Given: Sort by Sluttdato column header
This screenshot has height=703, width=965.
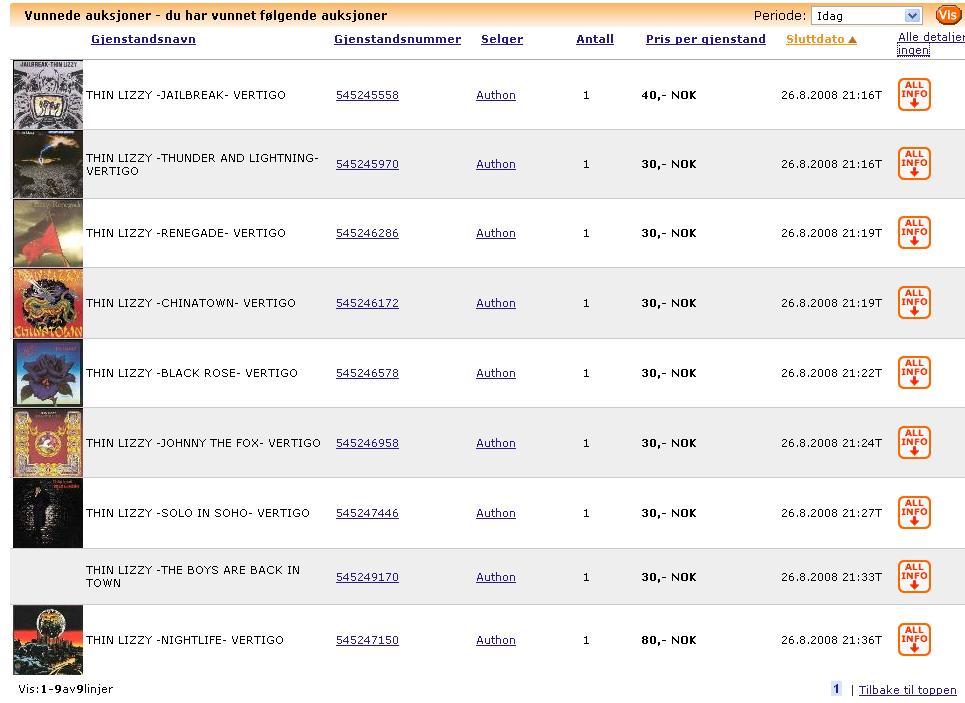Looking at the screenshot, I should [821, 39].
